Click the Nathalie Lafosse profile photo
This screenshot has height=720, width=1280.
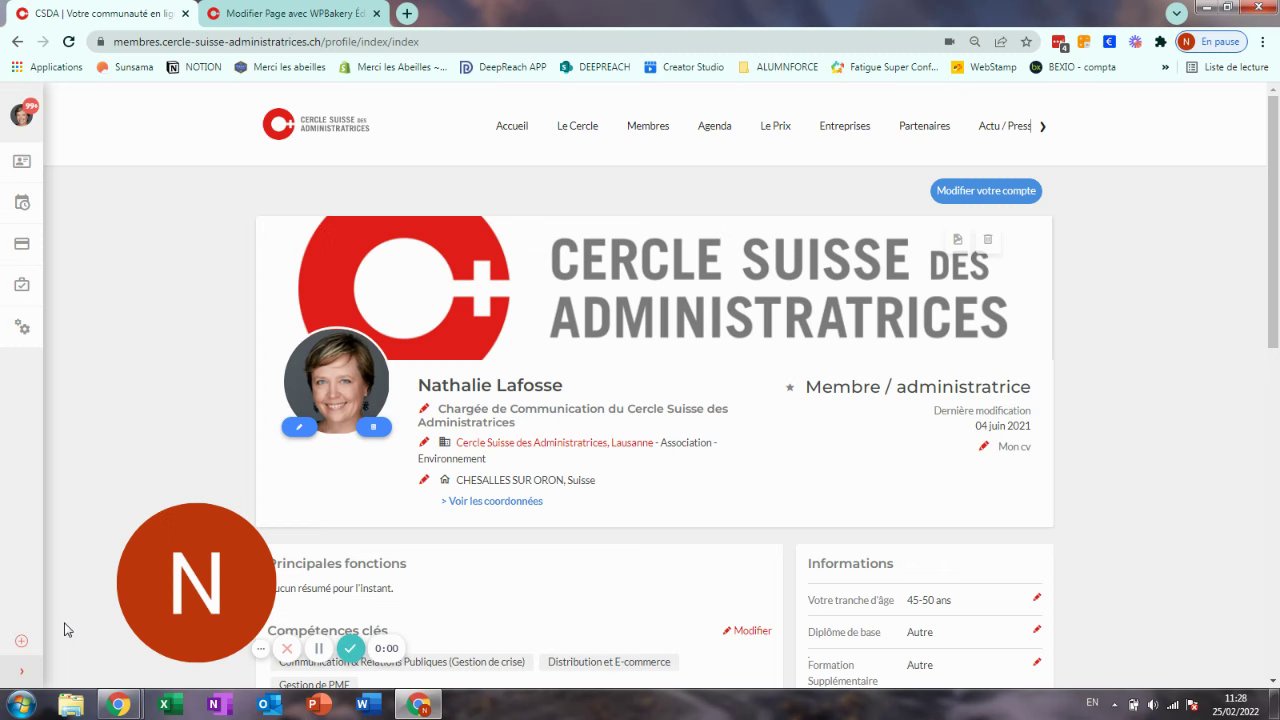coord(337,380)
